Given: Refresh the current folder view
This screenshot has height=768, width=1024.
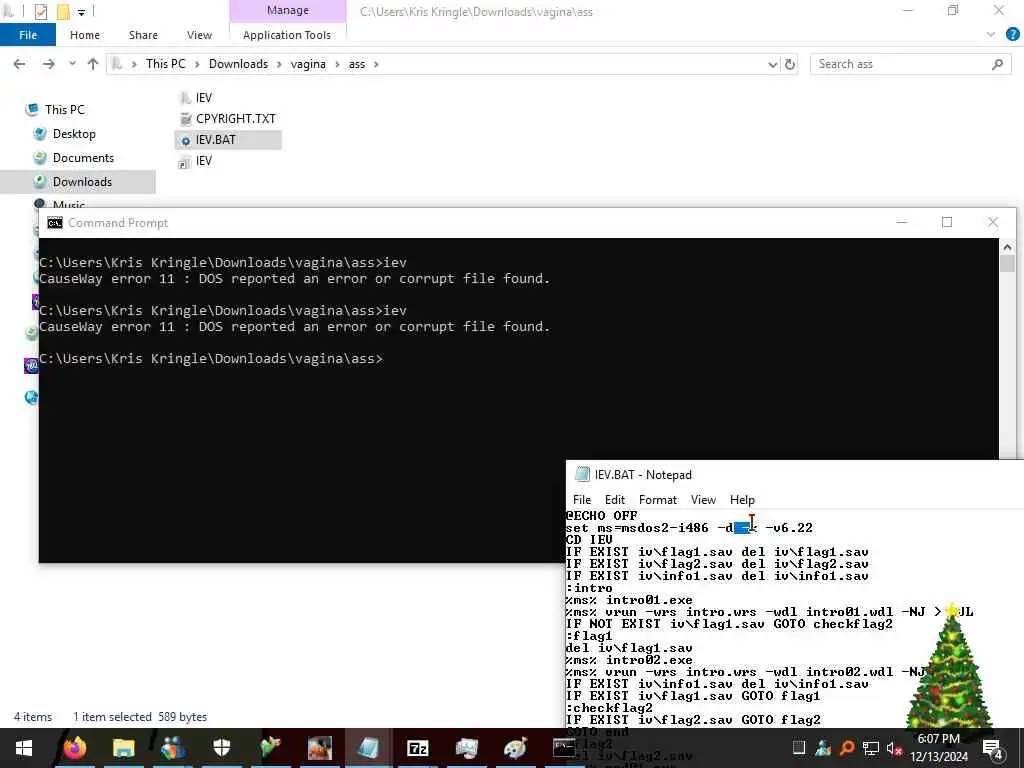Looking at the screenshot, I should [x=790, y=64].
